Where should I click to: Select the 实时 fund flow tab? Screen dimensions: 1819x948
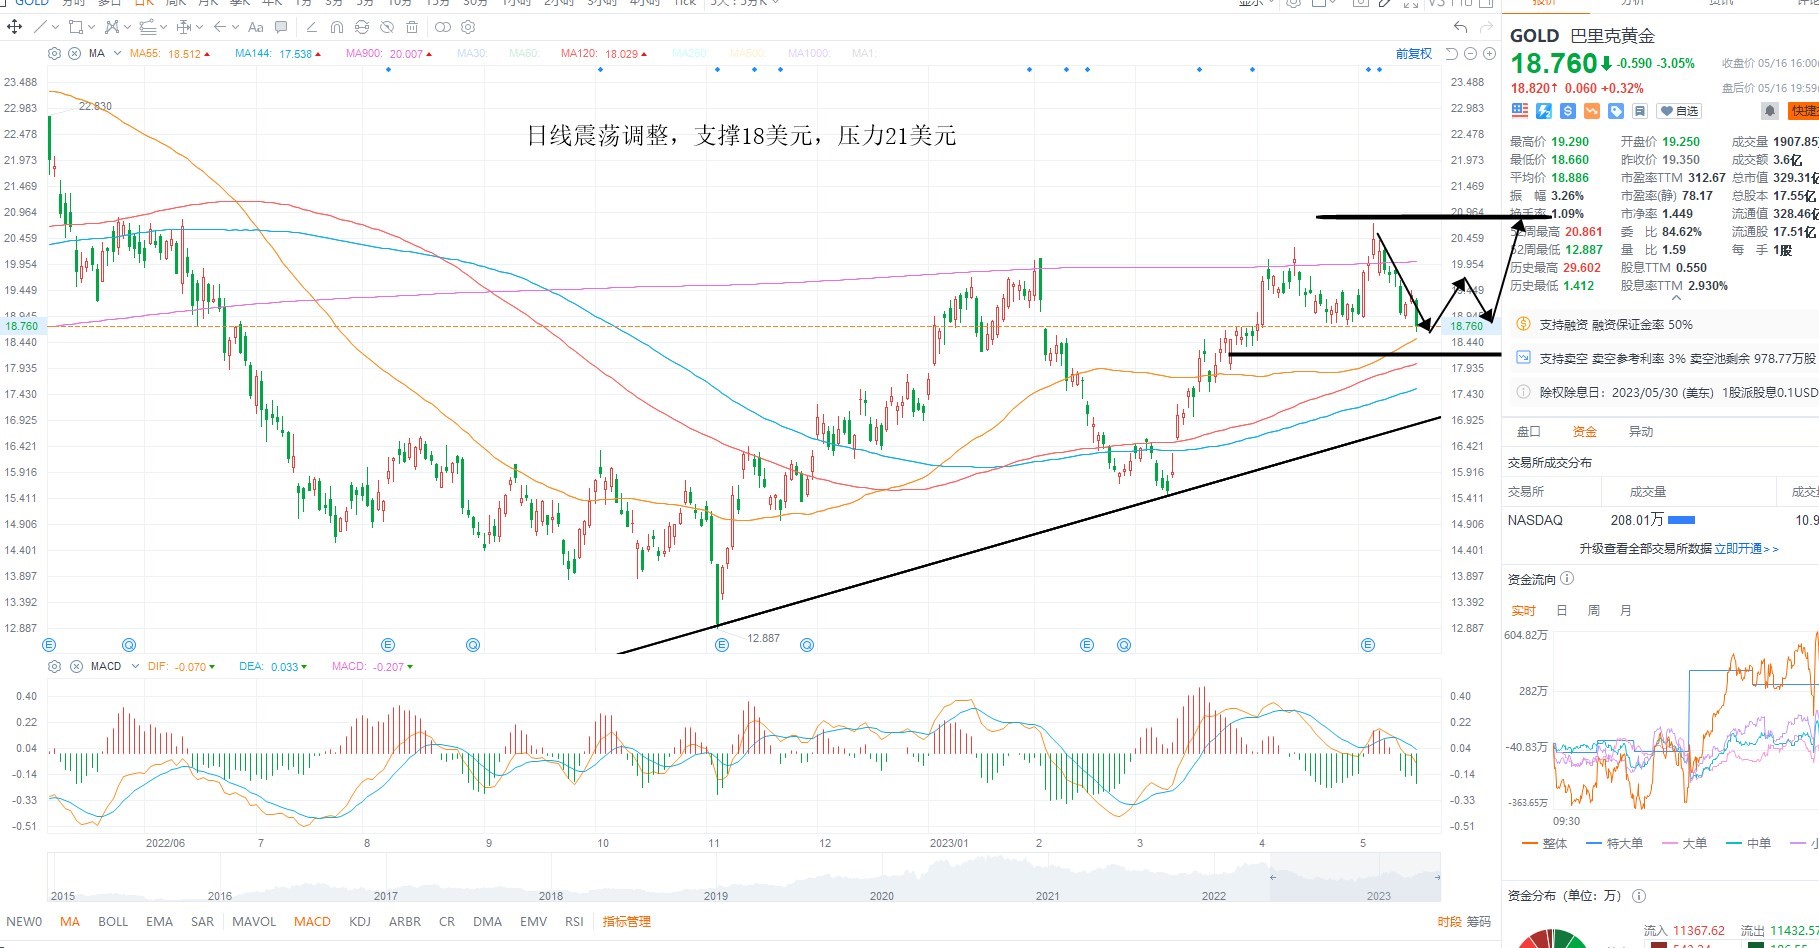1523,611
